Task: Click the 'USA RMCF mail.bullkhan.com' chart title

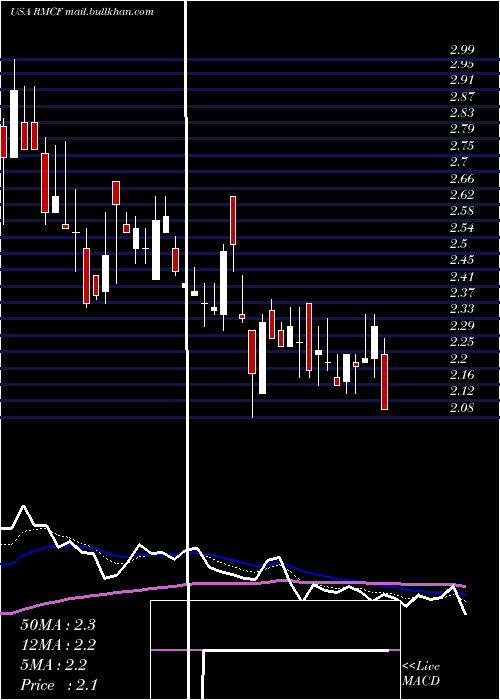Action: [82, 12]
